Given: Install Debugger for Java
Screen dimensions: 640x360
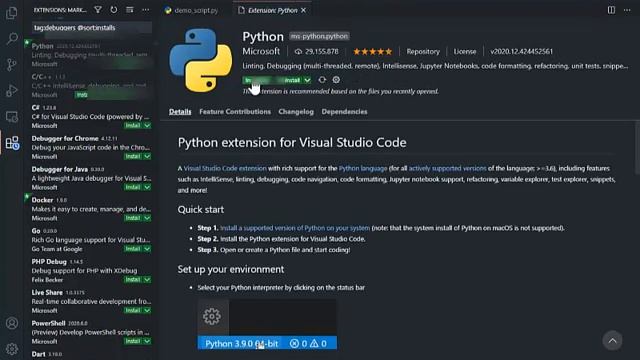Looking at the screenshot, I should click(x=133, y=187).
